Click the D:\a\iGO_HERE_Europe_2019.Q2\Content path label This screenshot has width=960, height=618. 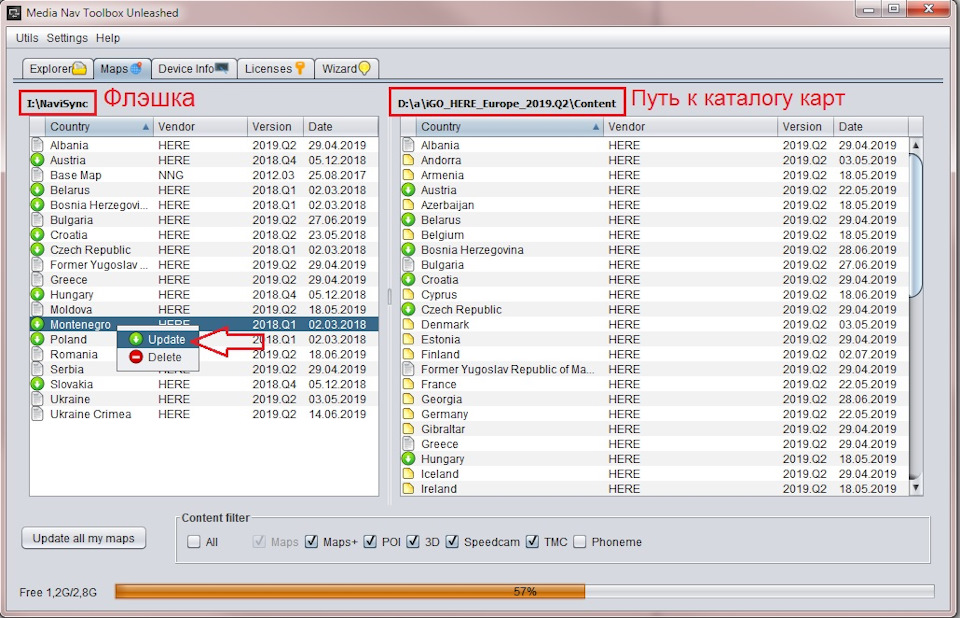click(507, 103)
